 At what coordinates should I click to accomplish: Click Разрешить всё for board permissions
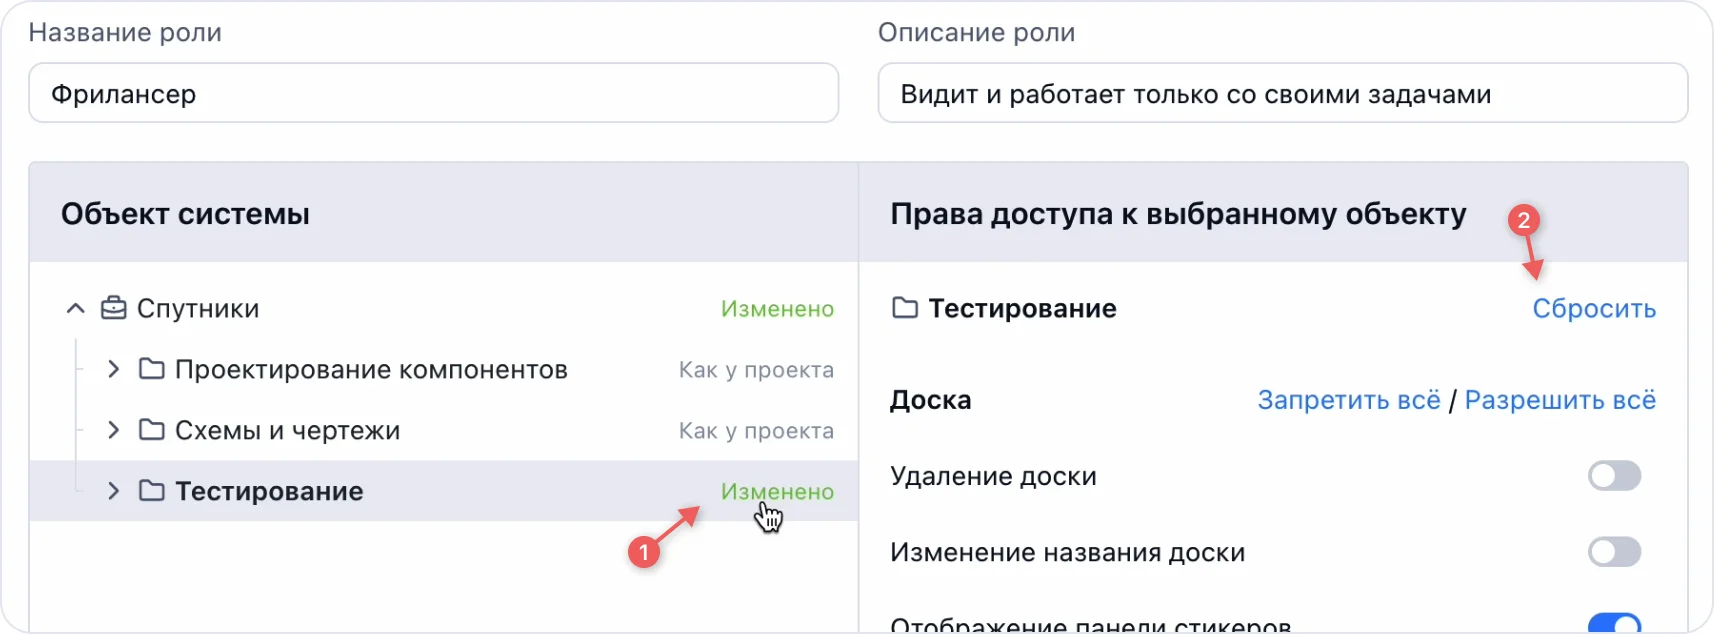[1560, 400]
